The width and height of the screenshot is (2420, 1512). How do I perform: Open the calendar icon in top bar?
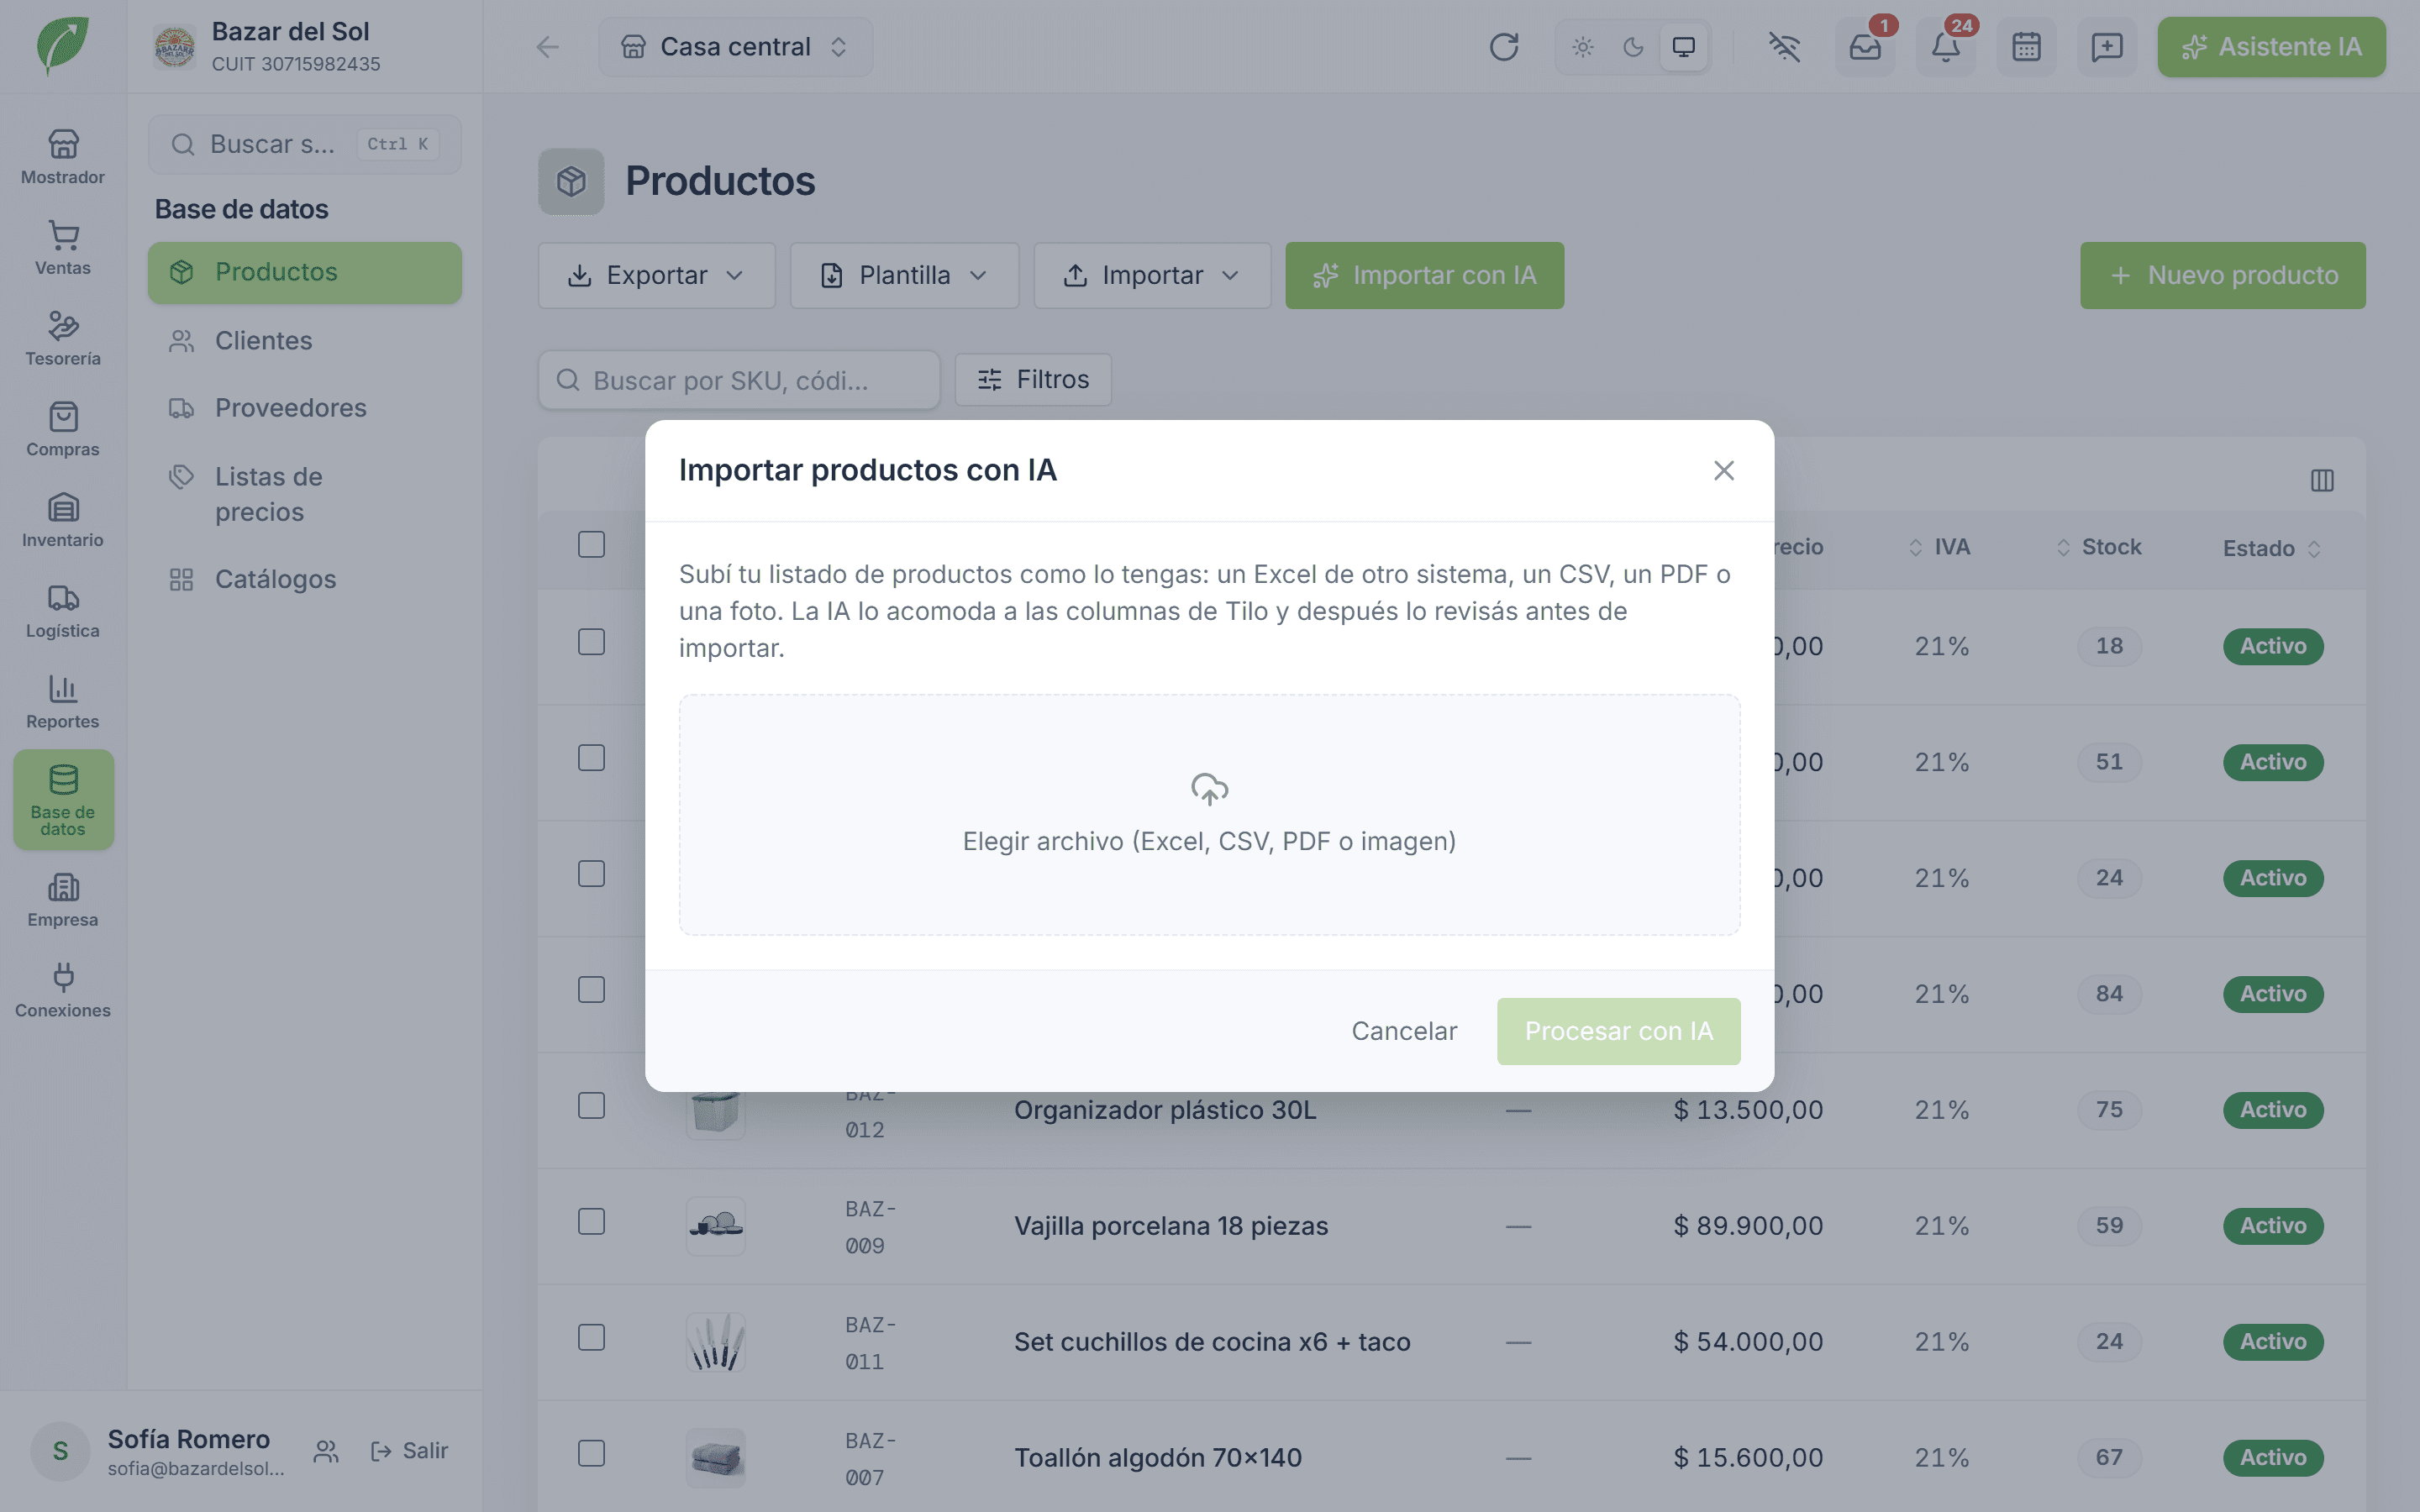tap(2027, 47)
